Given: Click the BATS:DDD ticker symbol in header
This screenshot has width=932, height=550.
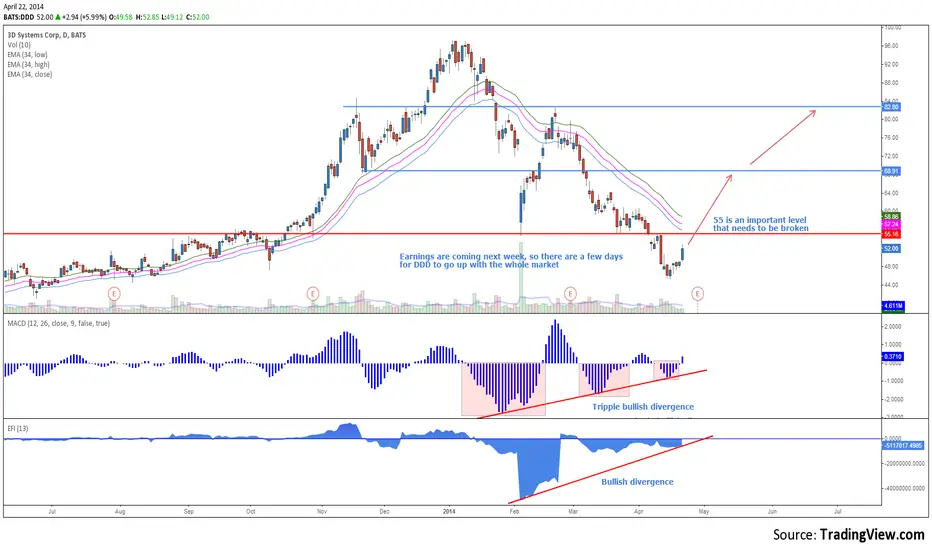Looking at the screenshot, I should tap(19, 17).
